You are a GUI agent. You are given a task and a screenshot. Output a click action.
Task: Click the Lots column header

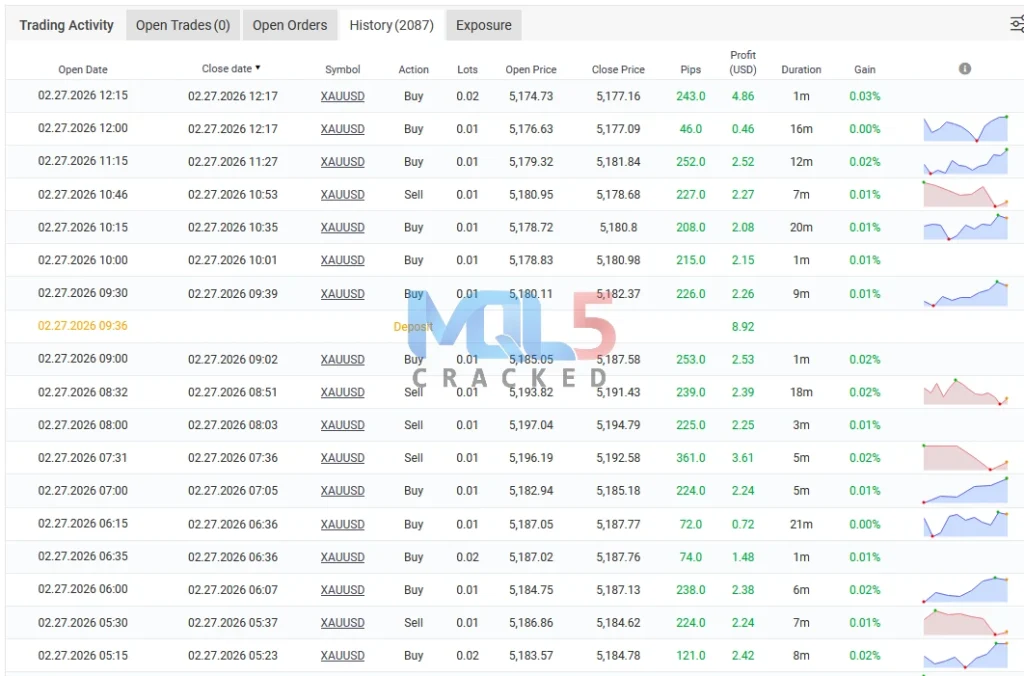point(467,69)
